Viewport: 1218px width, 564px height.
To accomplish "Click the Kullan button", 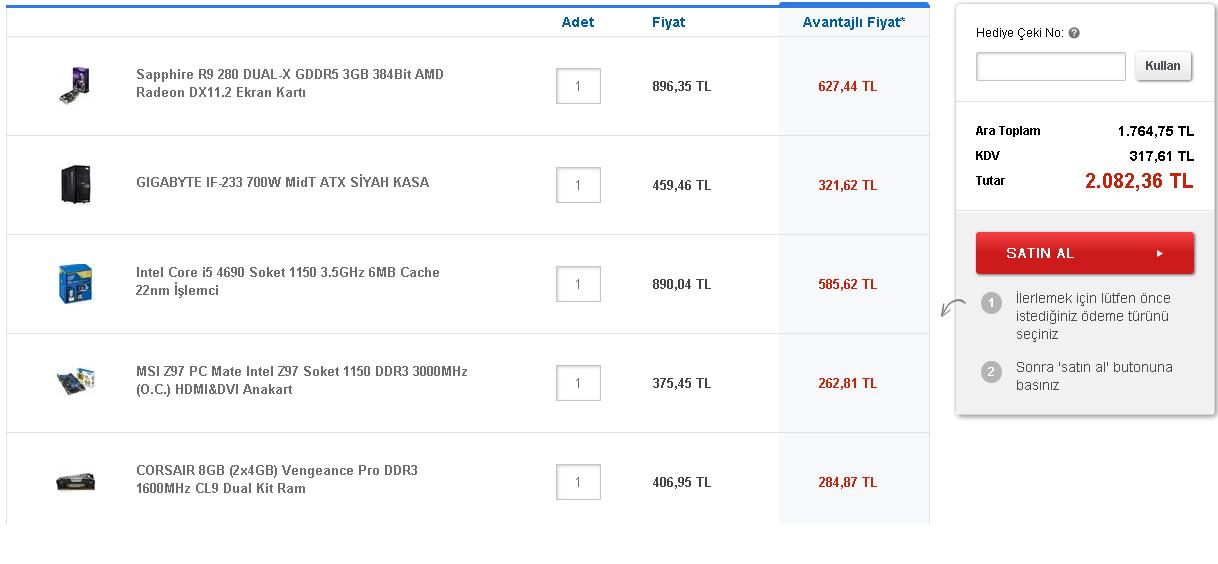I will [1163, 66].
